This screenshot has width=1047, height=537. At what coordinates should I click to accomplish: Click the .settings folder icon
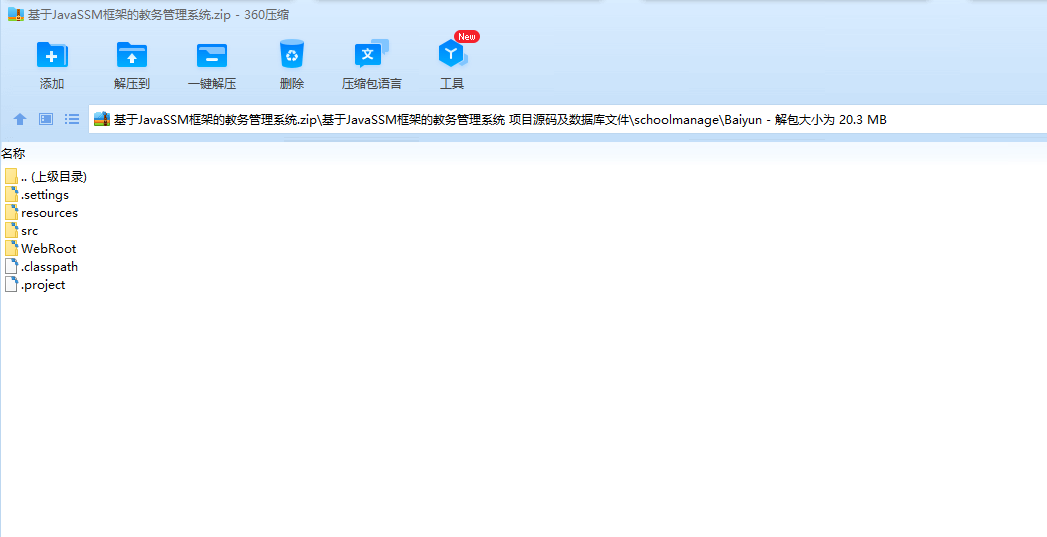coord(11,195)
